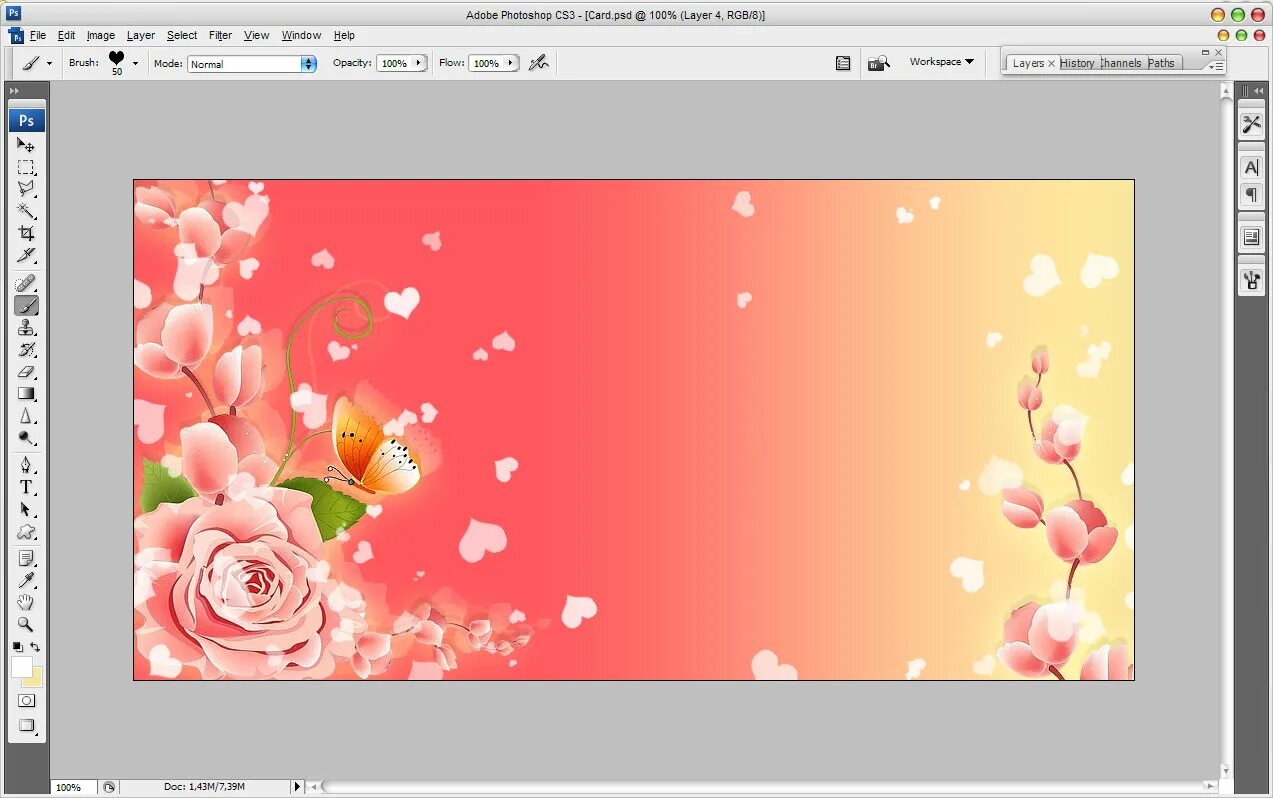Viewport: 1273px width, 798px height.
Task: Reset to default foreground and background colors
Action: pos(17,647)
